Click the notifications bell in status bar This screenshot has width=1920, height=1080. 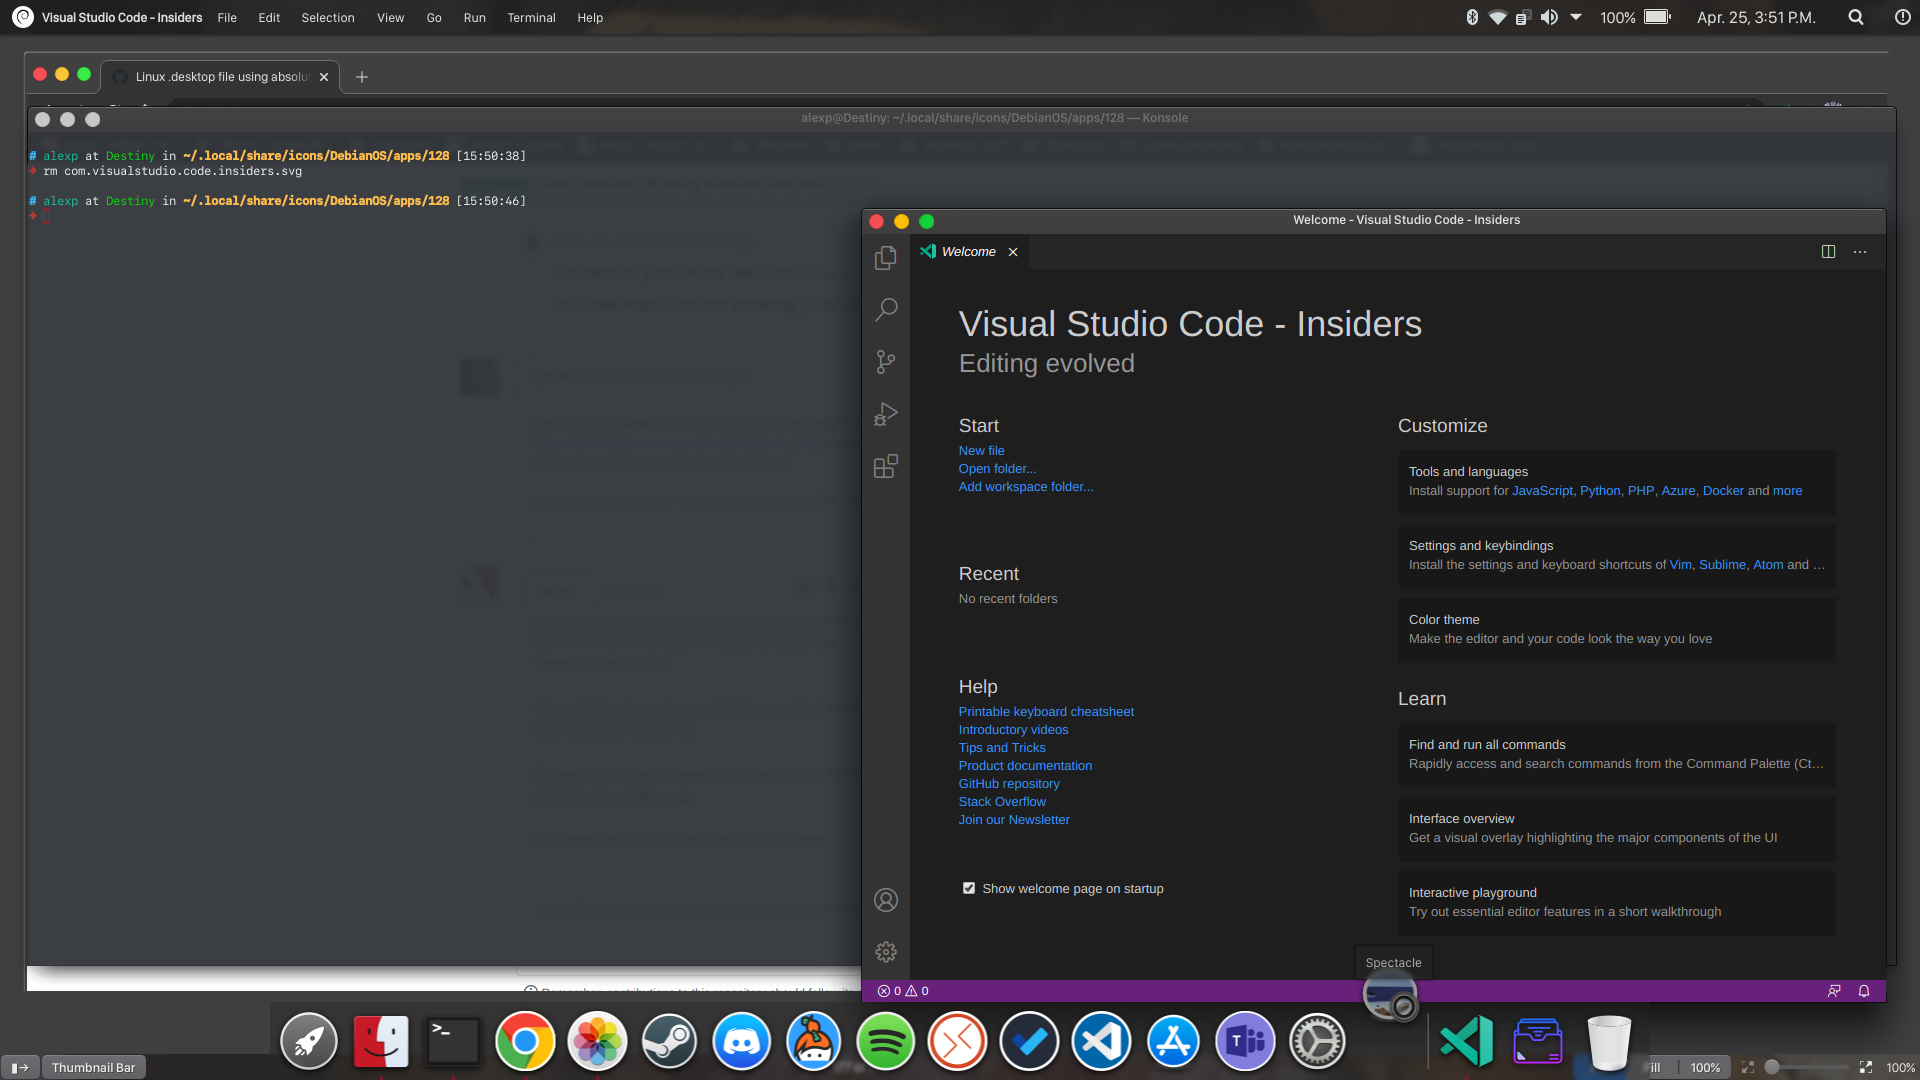1864,991
